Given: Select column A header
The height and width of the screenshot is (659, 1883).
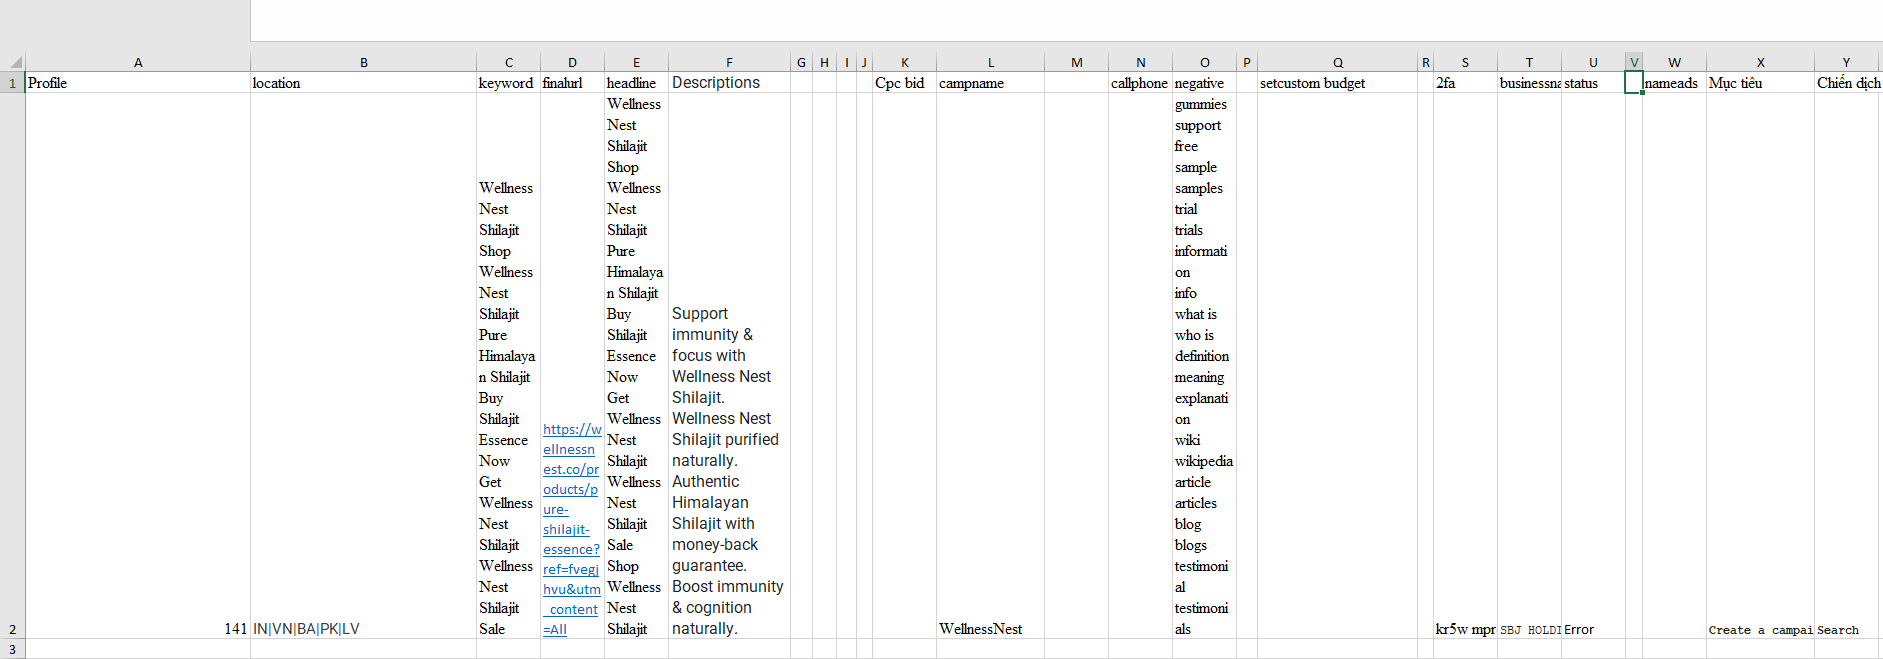Looking at the screenshot, I should (x=138, y=62).
